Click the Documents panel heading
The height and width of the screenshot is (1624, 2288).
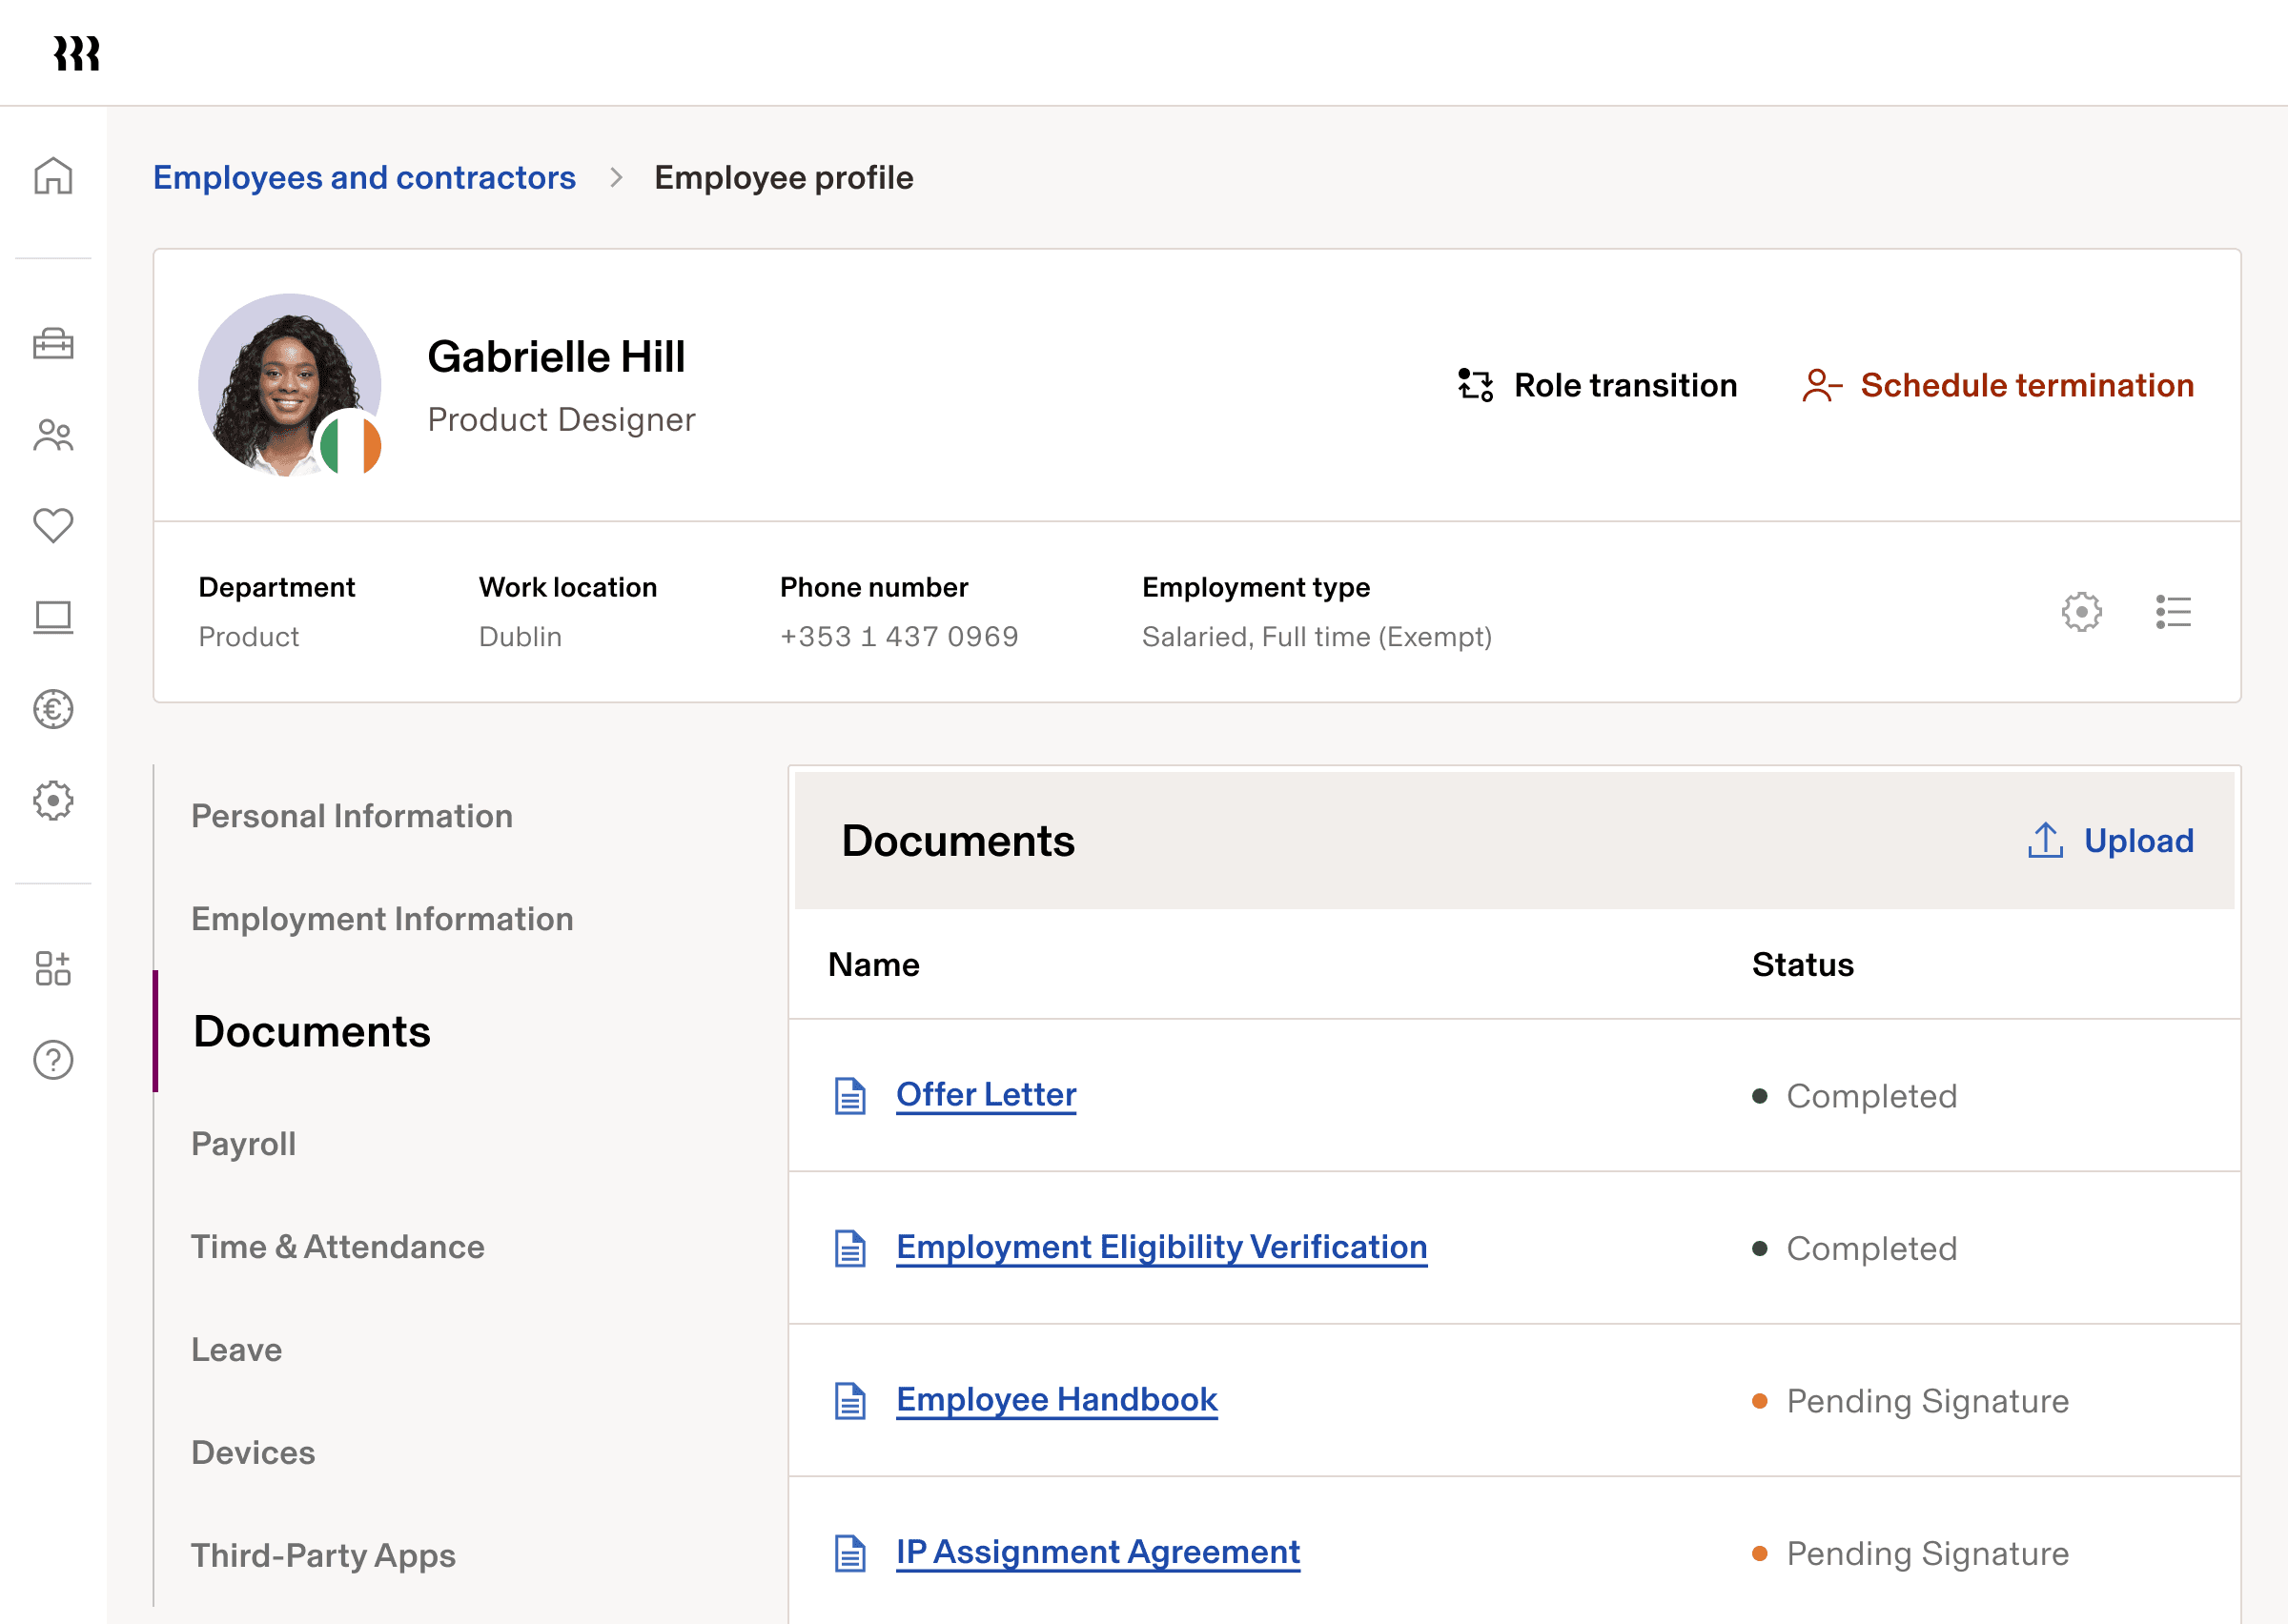pyautogui.click(x=958, y=840)
